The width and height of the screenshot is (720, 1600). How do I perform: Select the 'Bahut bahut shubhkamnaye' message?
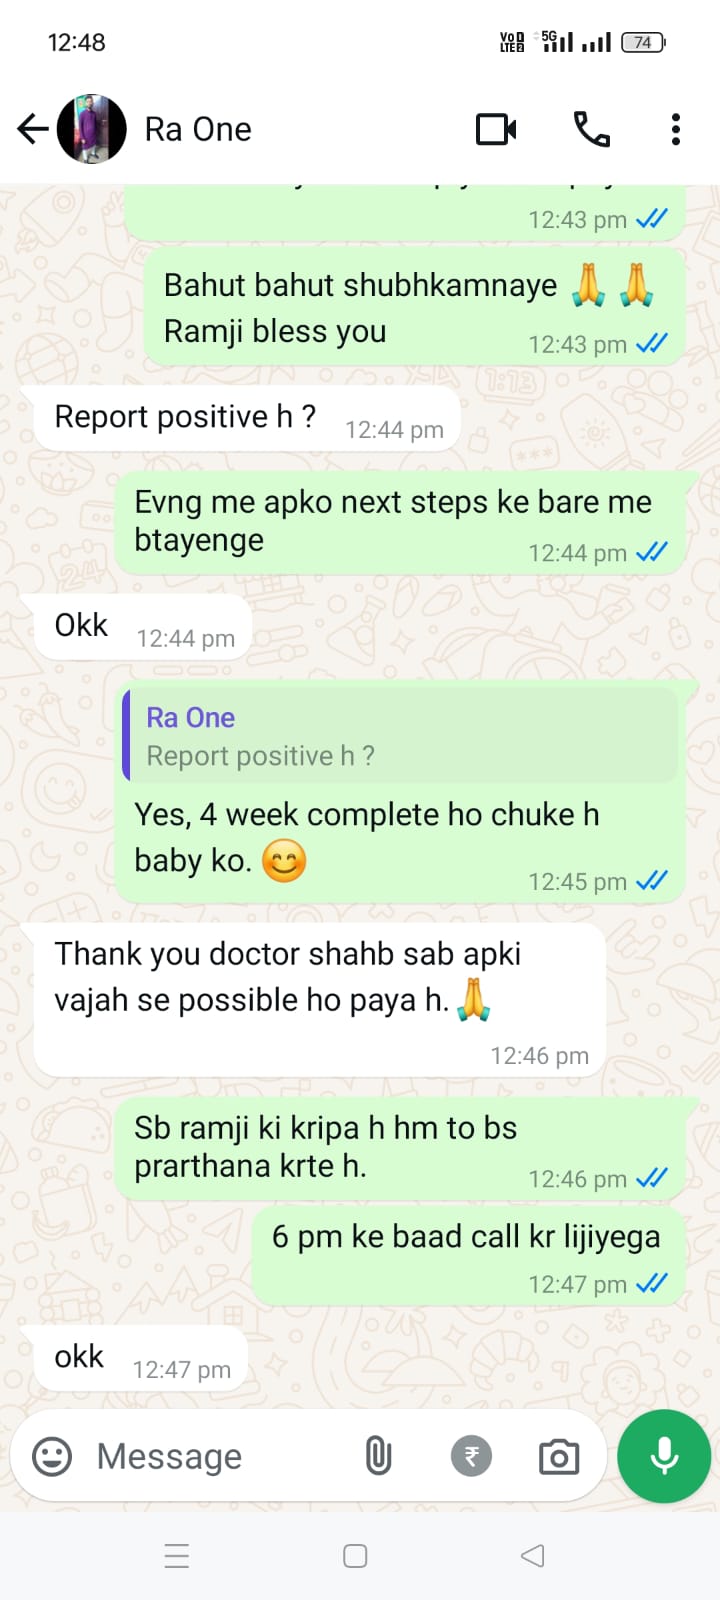414,308
